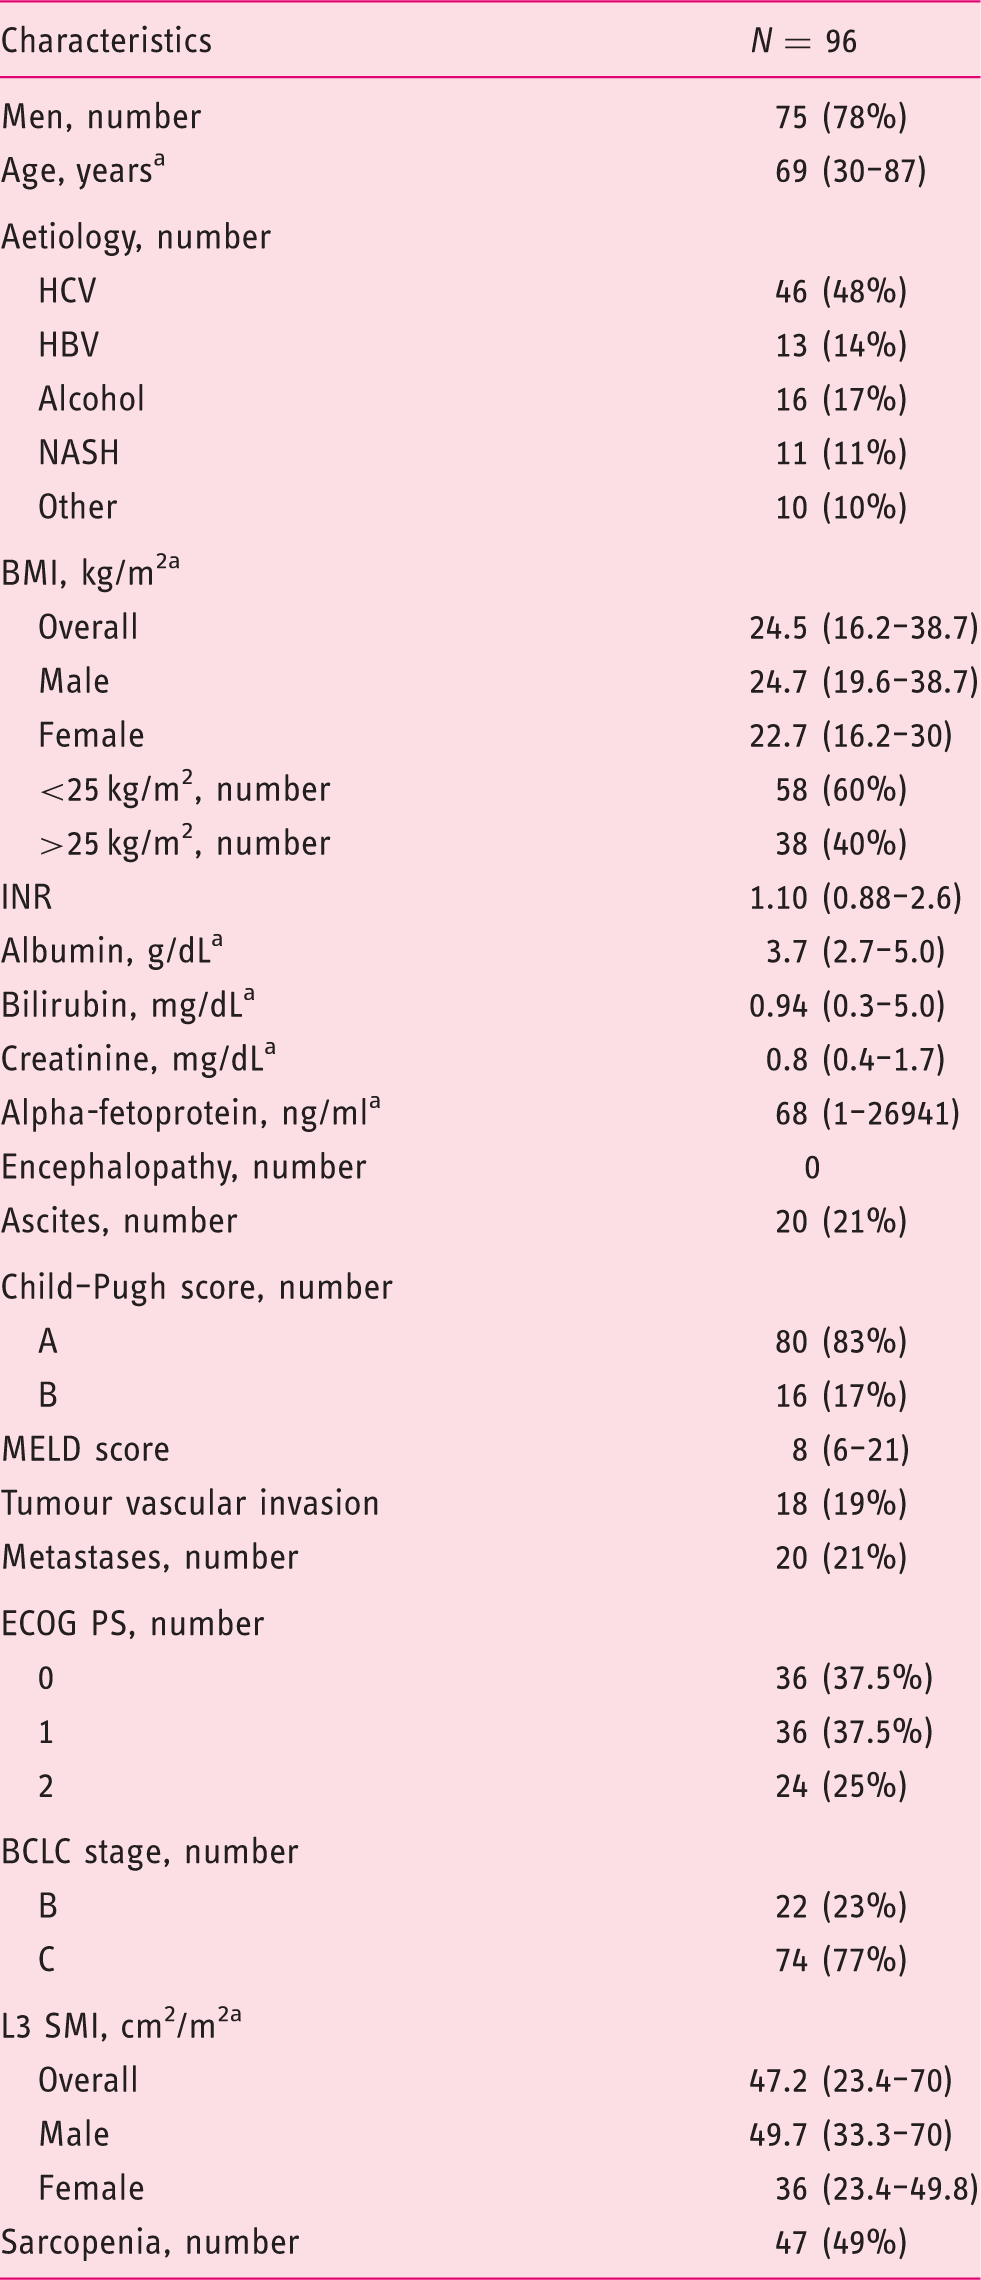
Task: Click the Alcohol row label
Action: pyautogui.click(x=91, y=399)
